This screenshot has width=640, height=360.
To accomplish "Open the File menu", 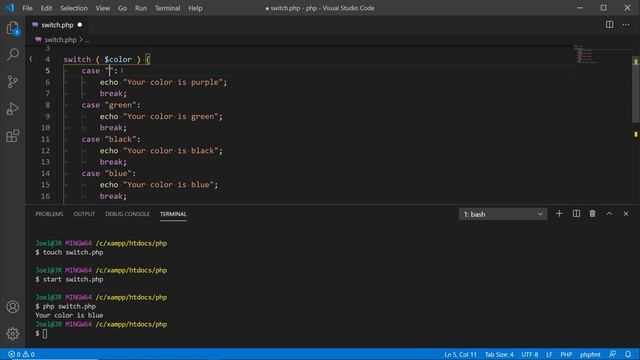I will (27, 8).
